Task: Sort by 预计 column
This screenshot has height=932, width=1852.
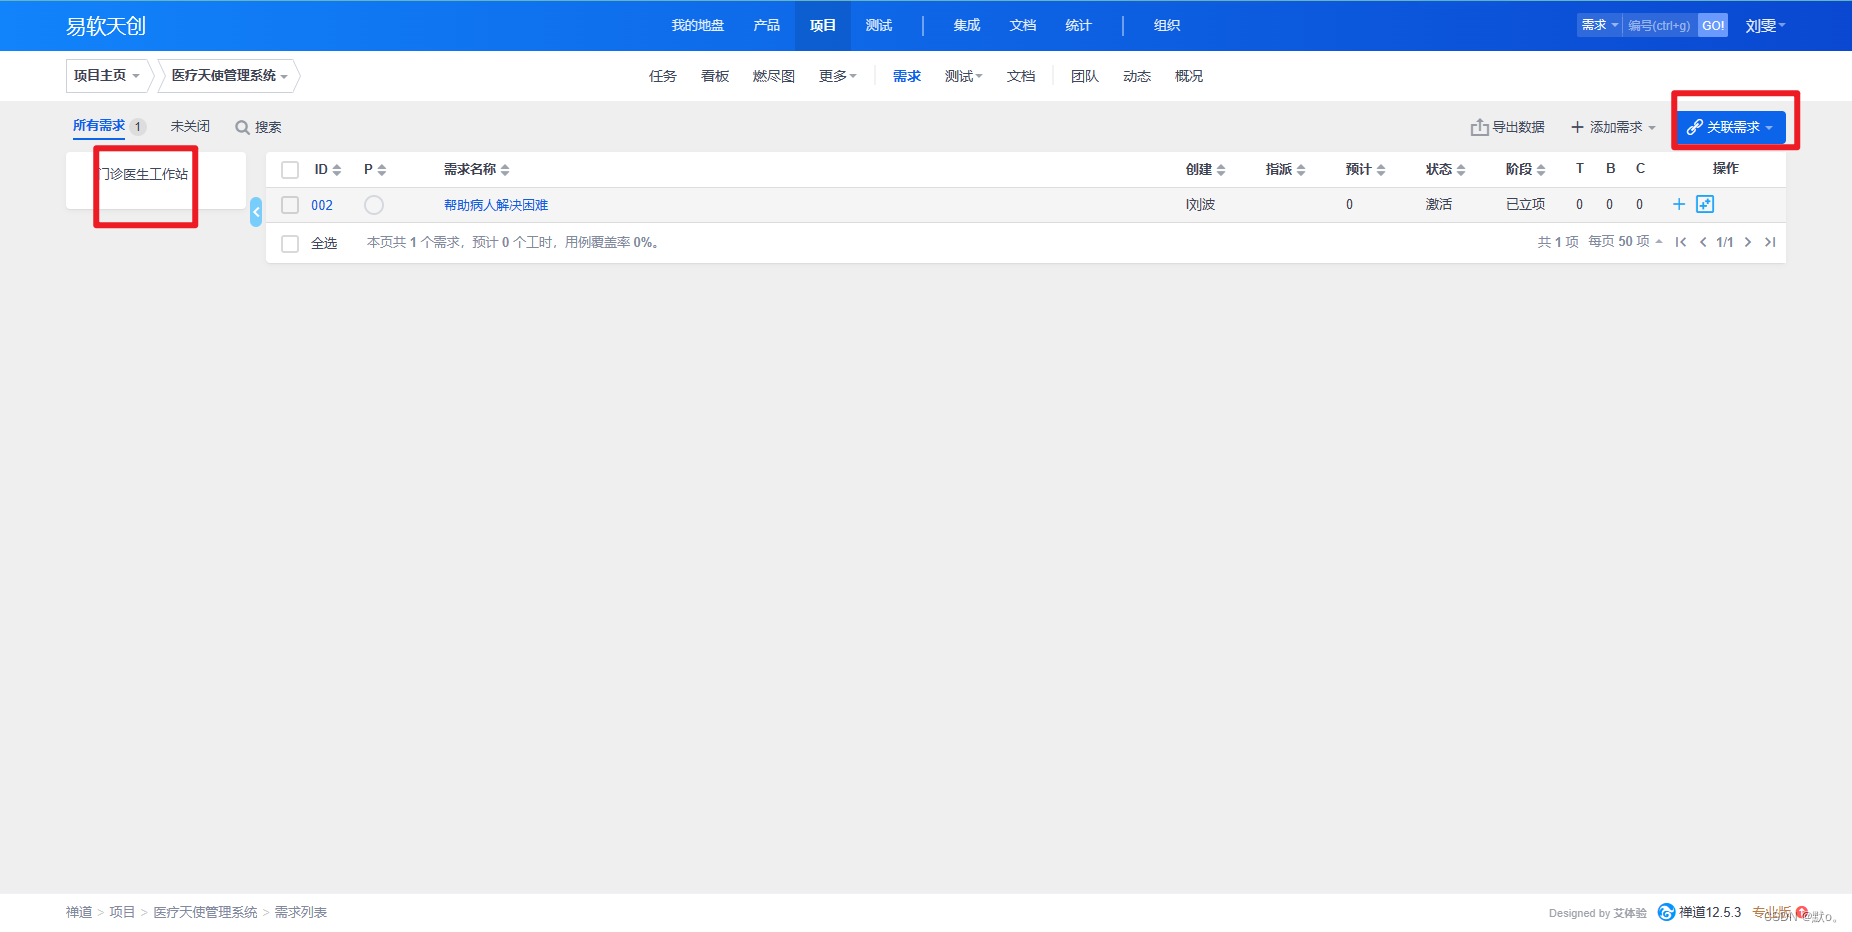Action: pyautogui.click(x=1366, y=169)
